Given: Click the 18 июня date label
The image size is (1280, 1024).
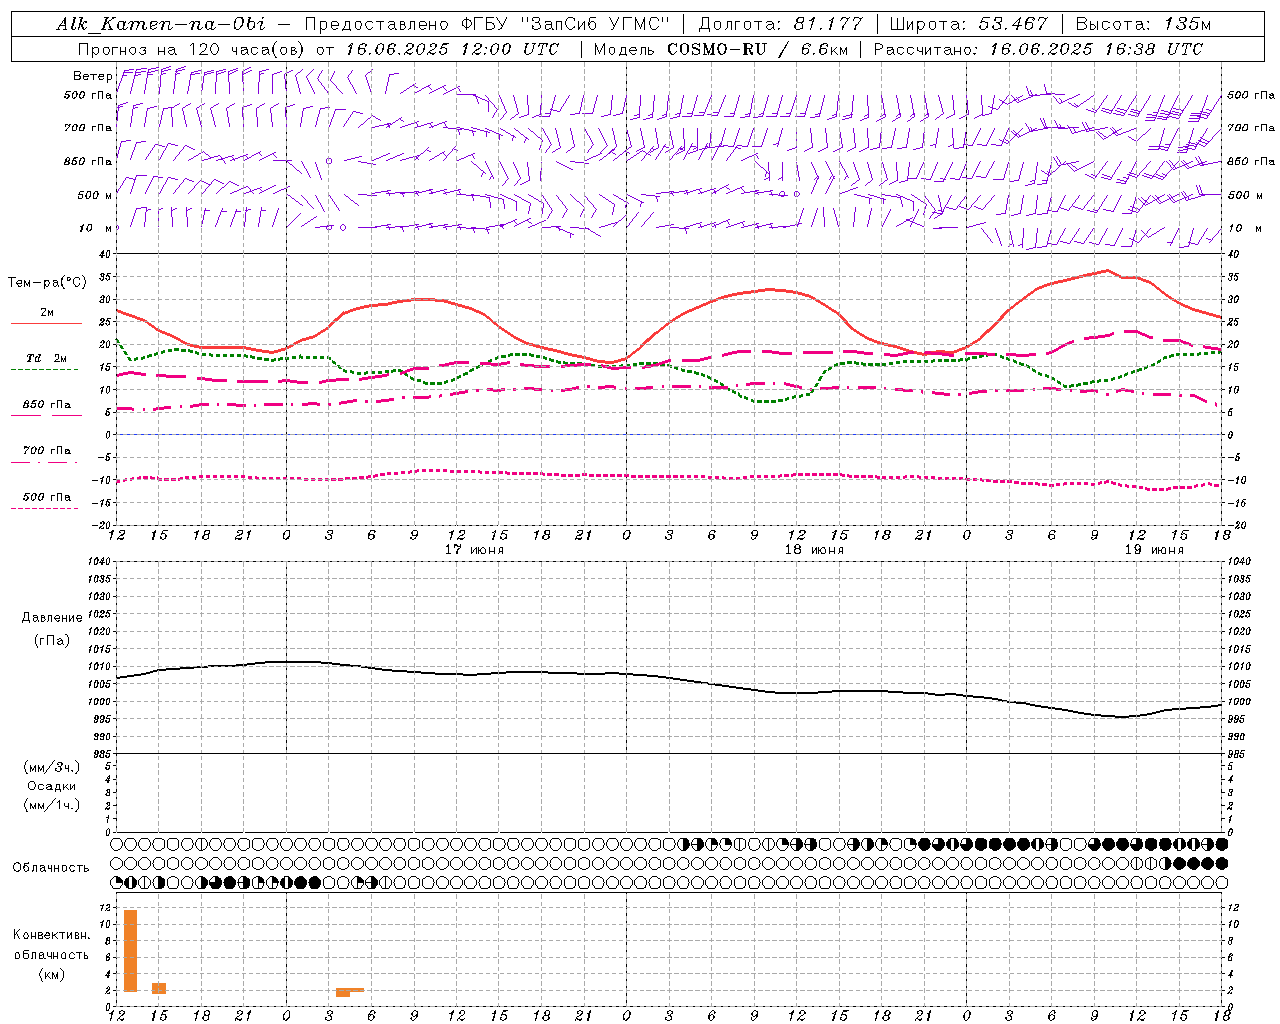Looking at the screenshot, I should (x=814, y=550).
